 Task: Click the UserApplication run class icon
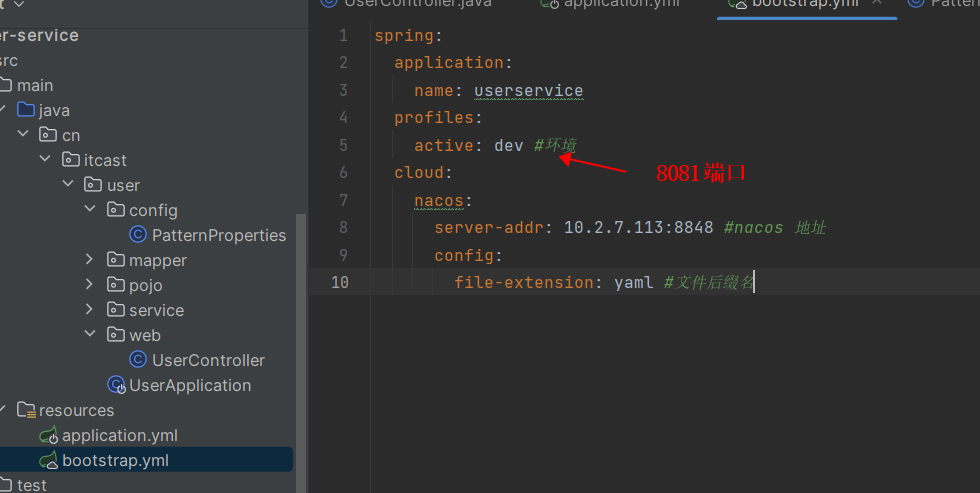(x=117, y=385)
